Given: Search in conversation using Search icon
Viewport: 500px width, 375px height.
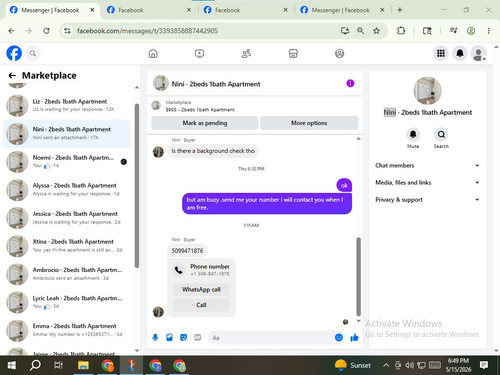Looking at the screenshot, I should pyautogui.click(x=441, y=134).
